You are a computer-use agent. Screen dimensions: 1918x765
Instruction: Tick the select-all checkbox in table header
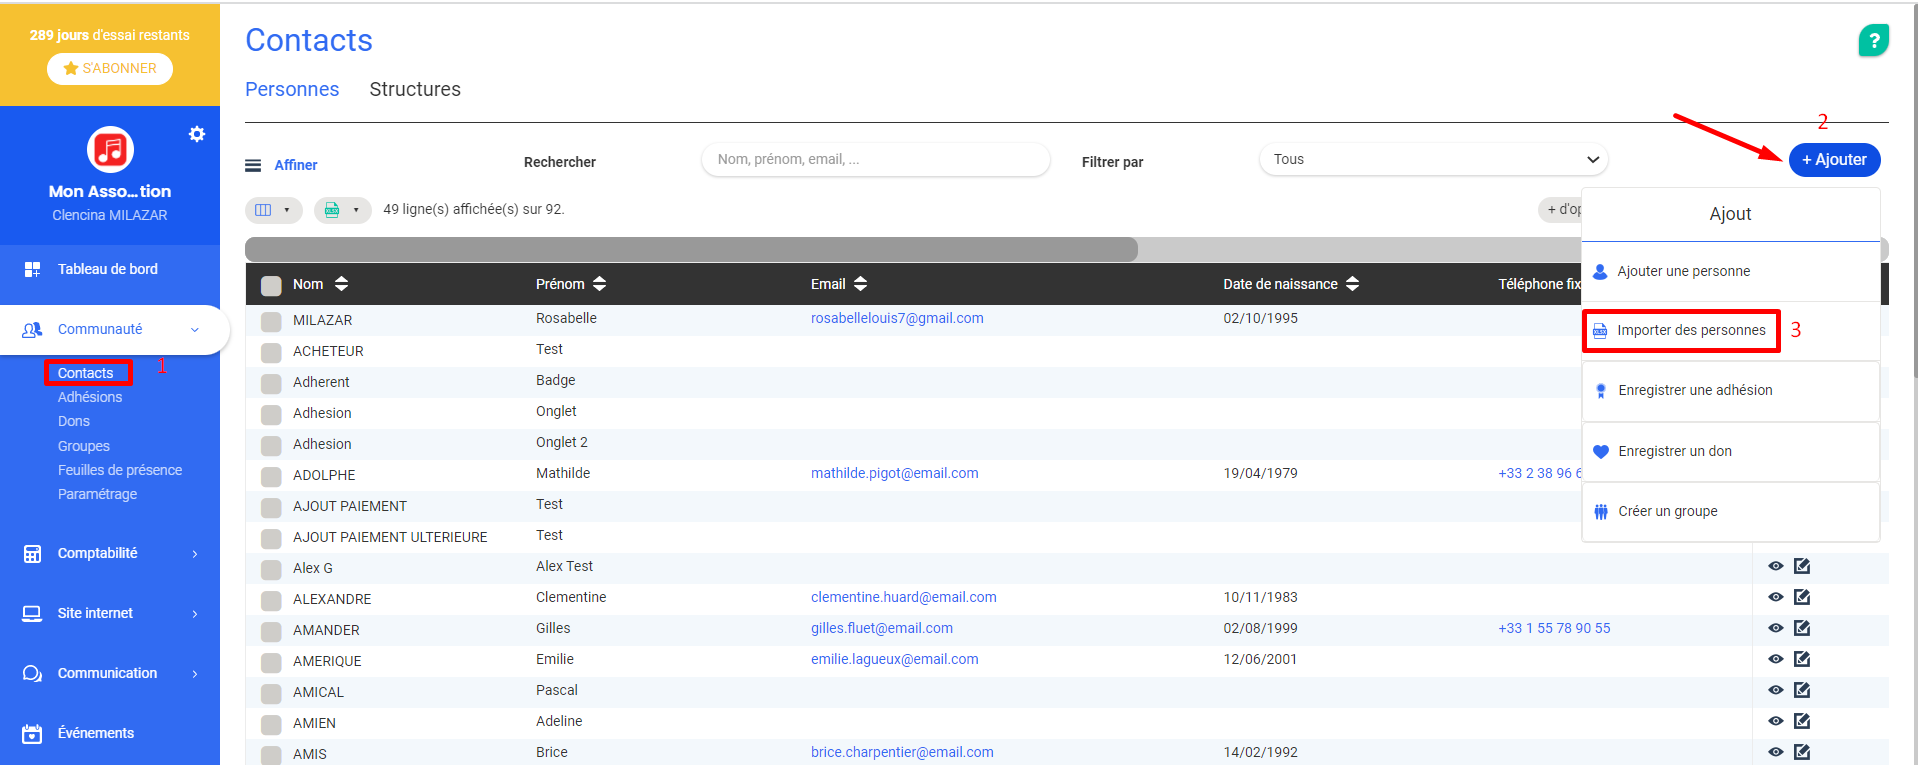(x=271, y=285)
